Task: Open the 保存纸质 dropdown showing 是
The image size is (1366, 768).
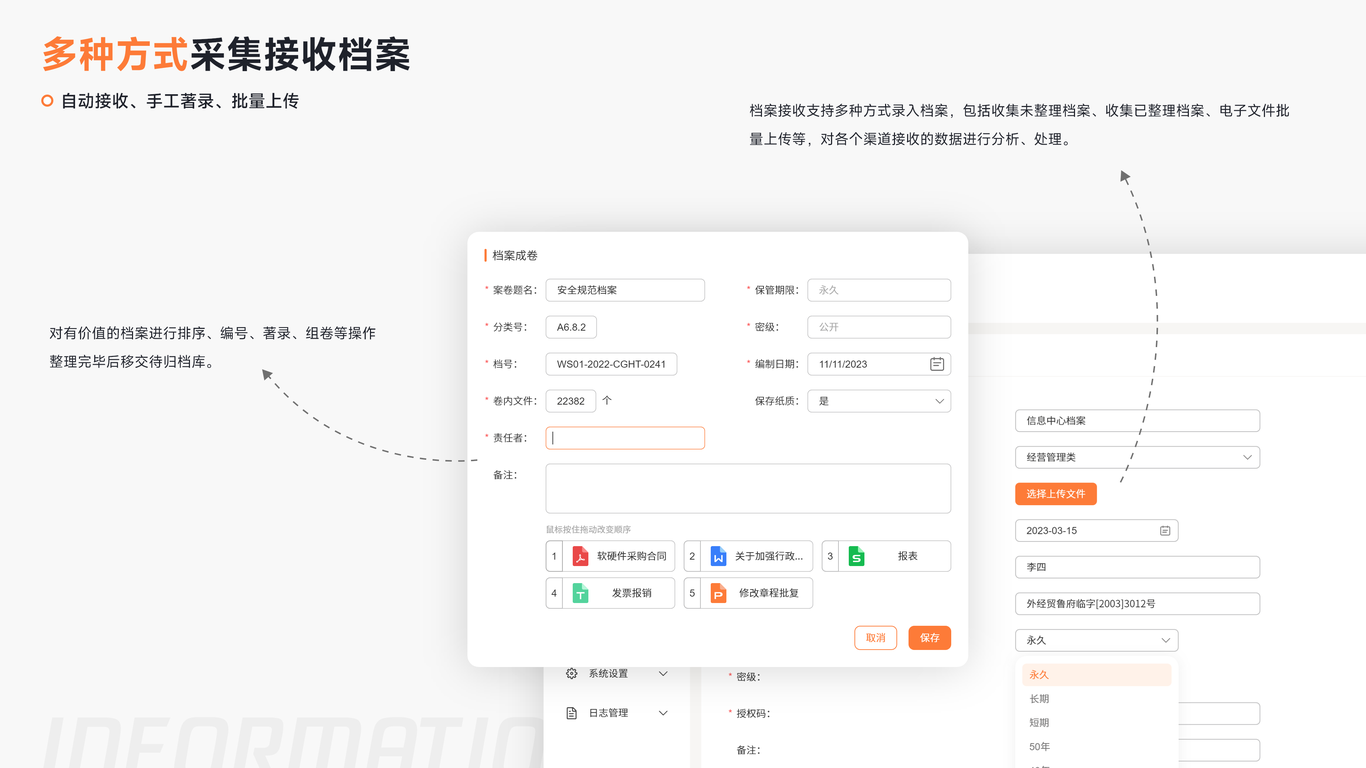Action: 879,401
